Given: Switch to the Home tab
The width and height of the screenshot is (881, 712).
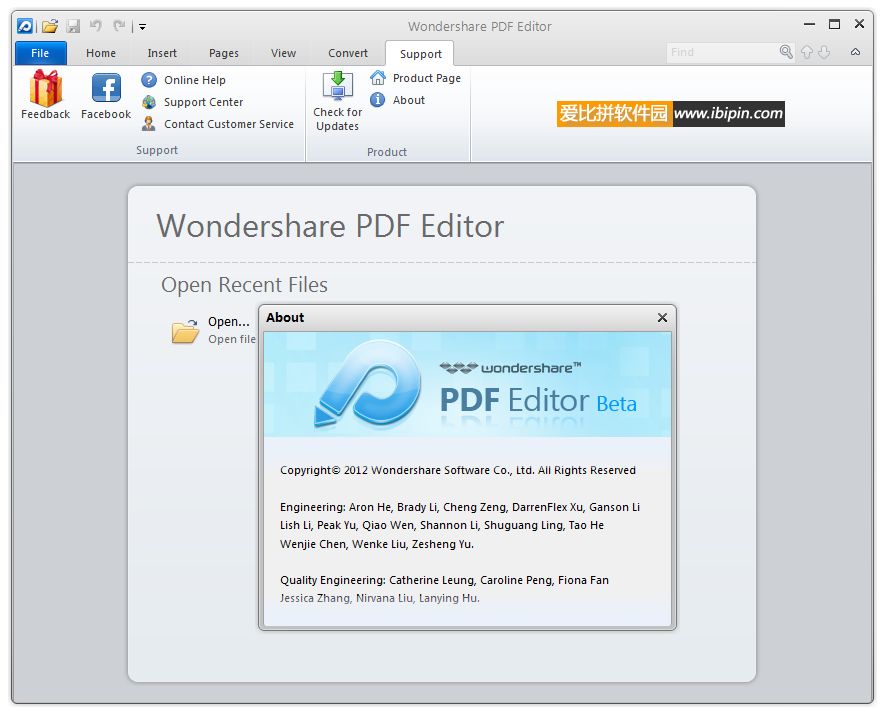Looking at the screenshot, I should point(101,53).
